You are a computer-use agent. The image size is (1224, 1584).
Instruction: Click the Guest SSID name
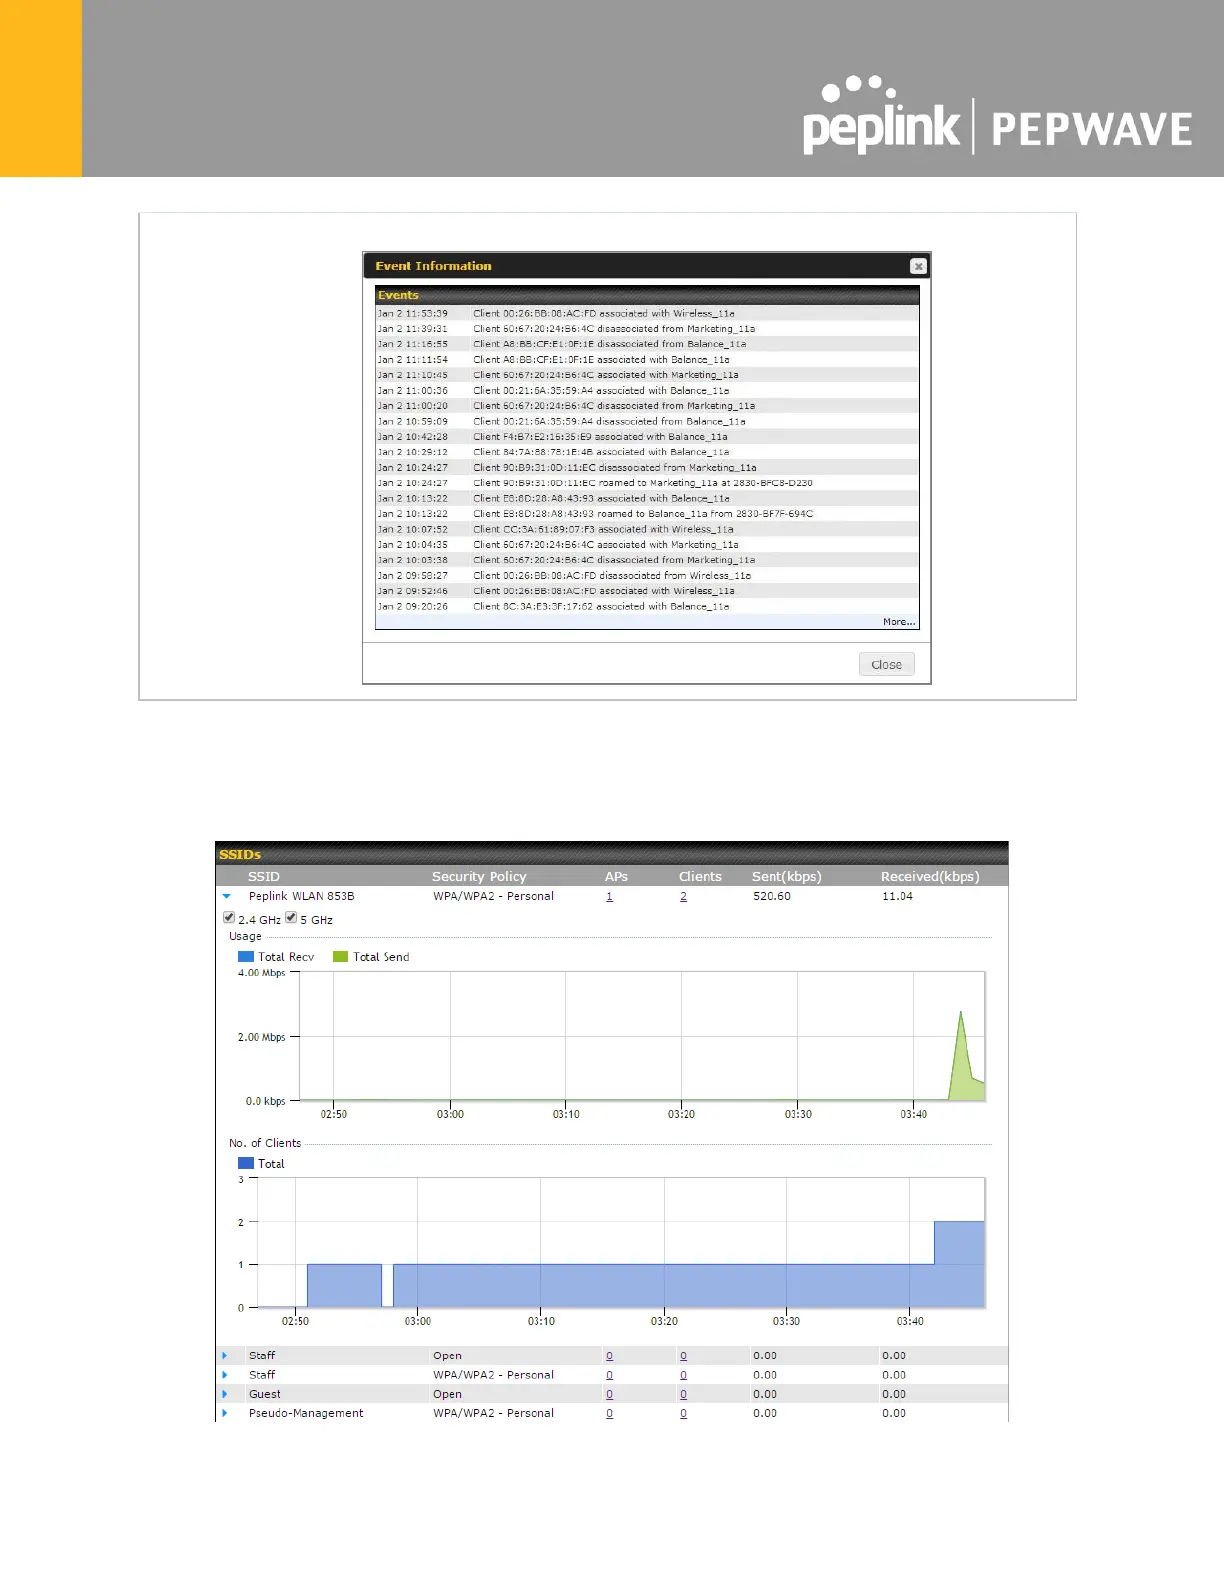(x=265, y=1394)
